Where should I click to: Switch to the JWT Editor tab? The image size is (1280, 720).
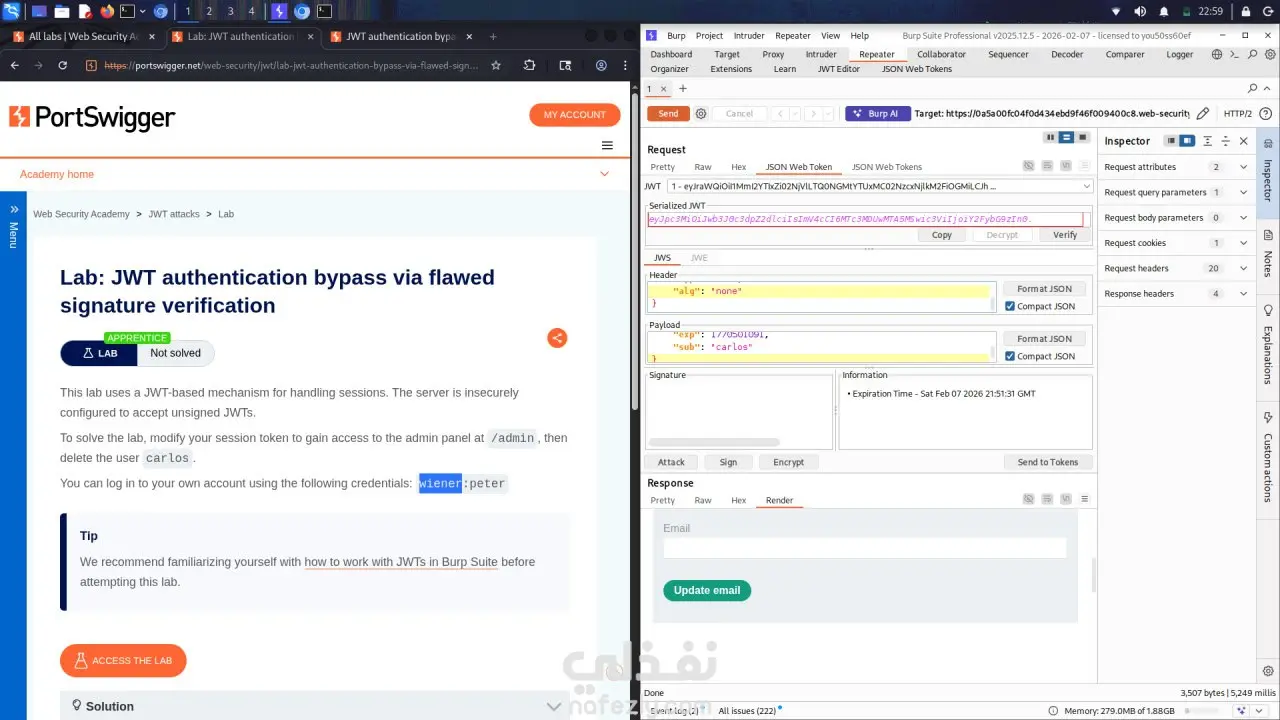(x=838, y=69)
